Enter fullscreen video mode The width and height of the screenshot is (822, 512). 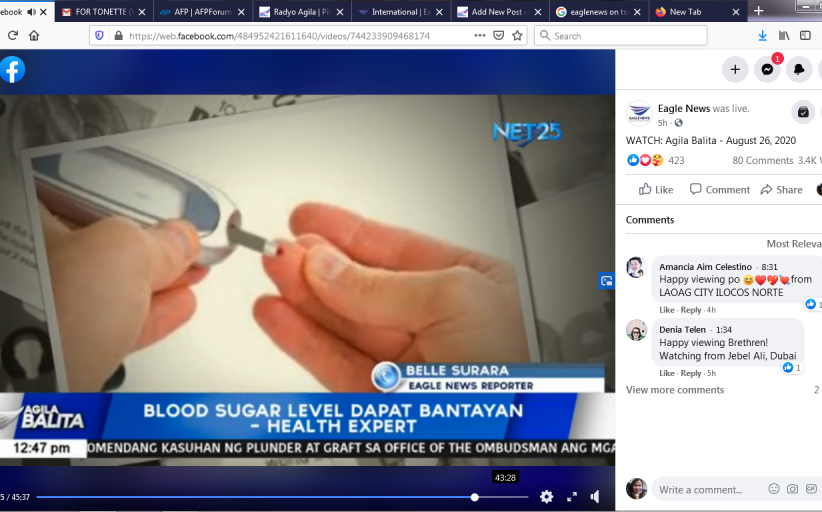(572, 496)
